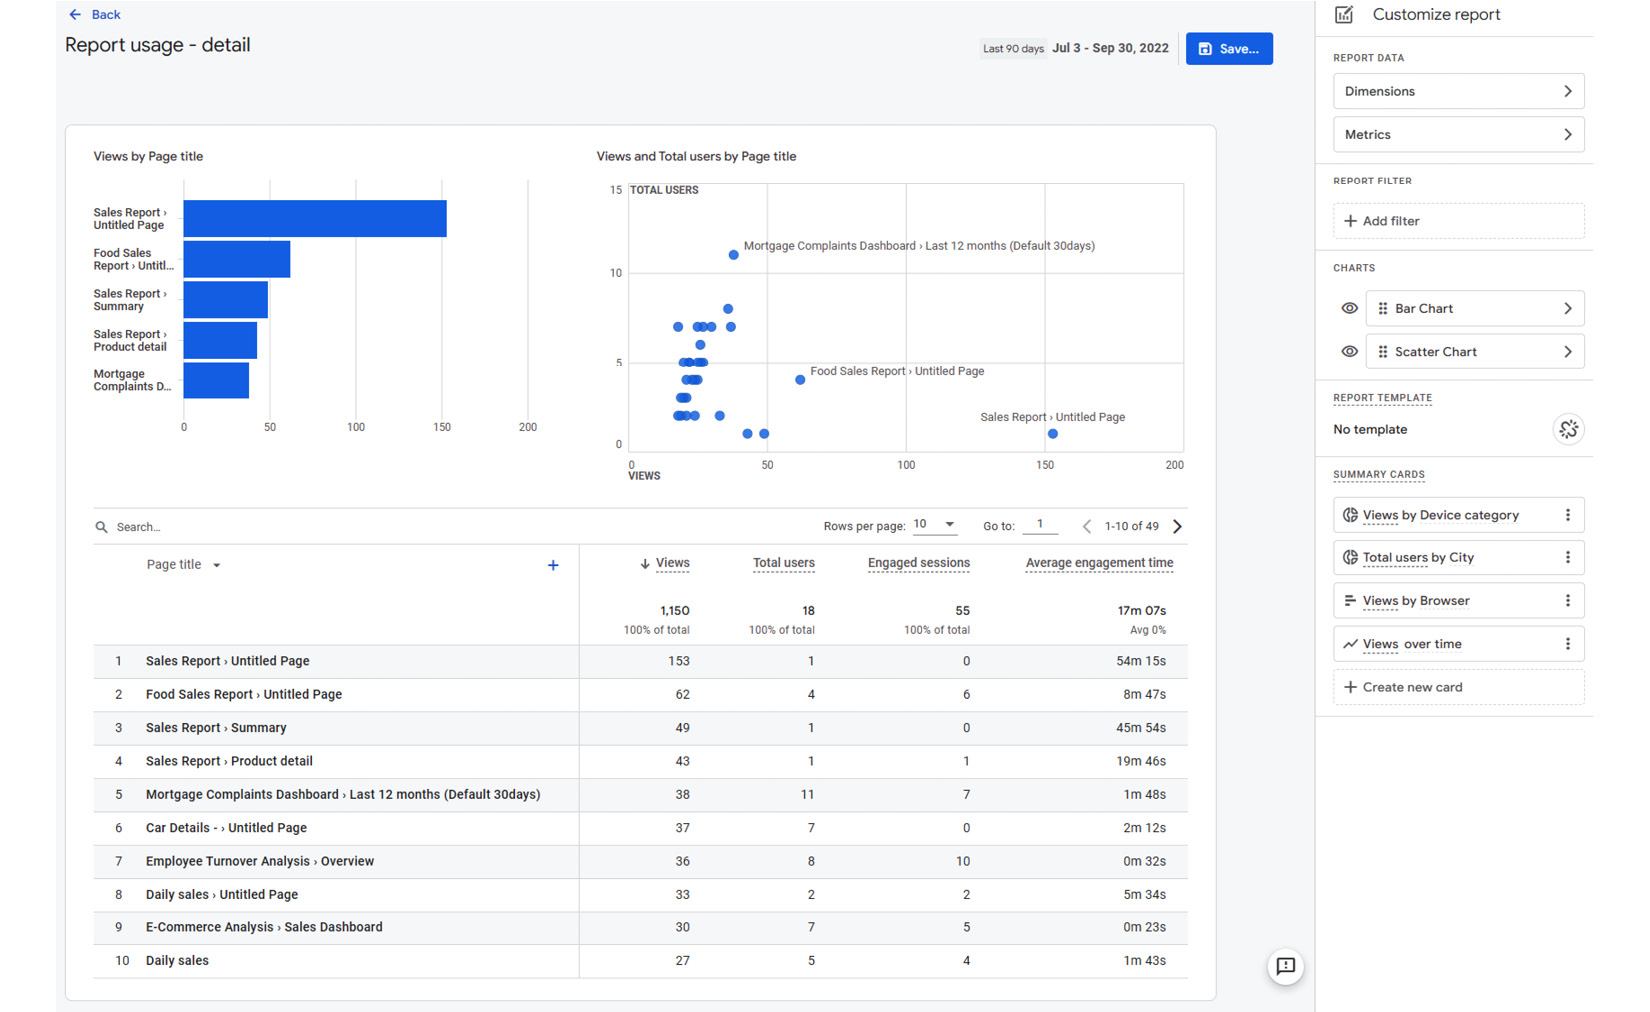Click the Back arrow icon
The height and width of the screenshot is (1012, 1650).
coord(75,14)
